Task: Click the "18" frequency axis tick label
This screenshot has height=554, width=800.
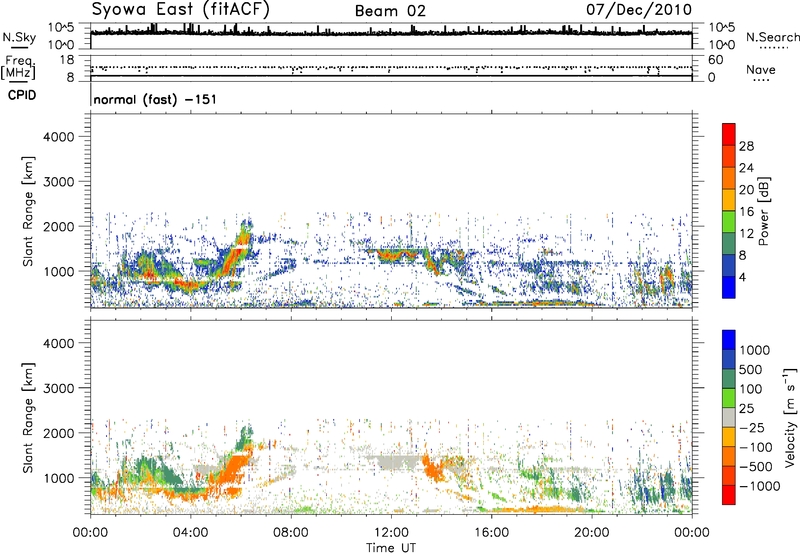Action: (67, 60)
